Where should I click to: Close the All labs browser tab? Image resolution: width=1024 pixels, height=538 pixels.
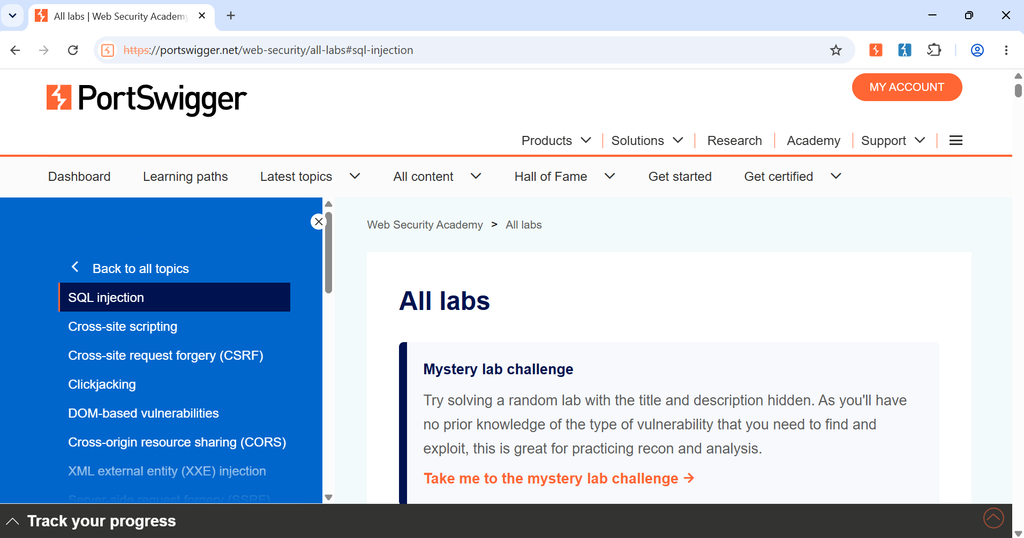(202, 16)
